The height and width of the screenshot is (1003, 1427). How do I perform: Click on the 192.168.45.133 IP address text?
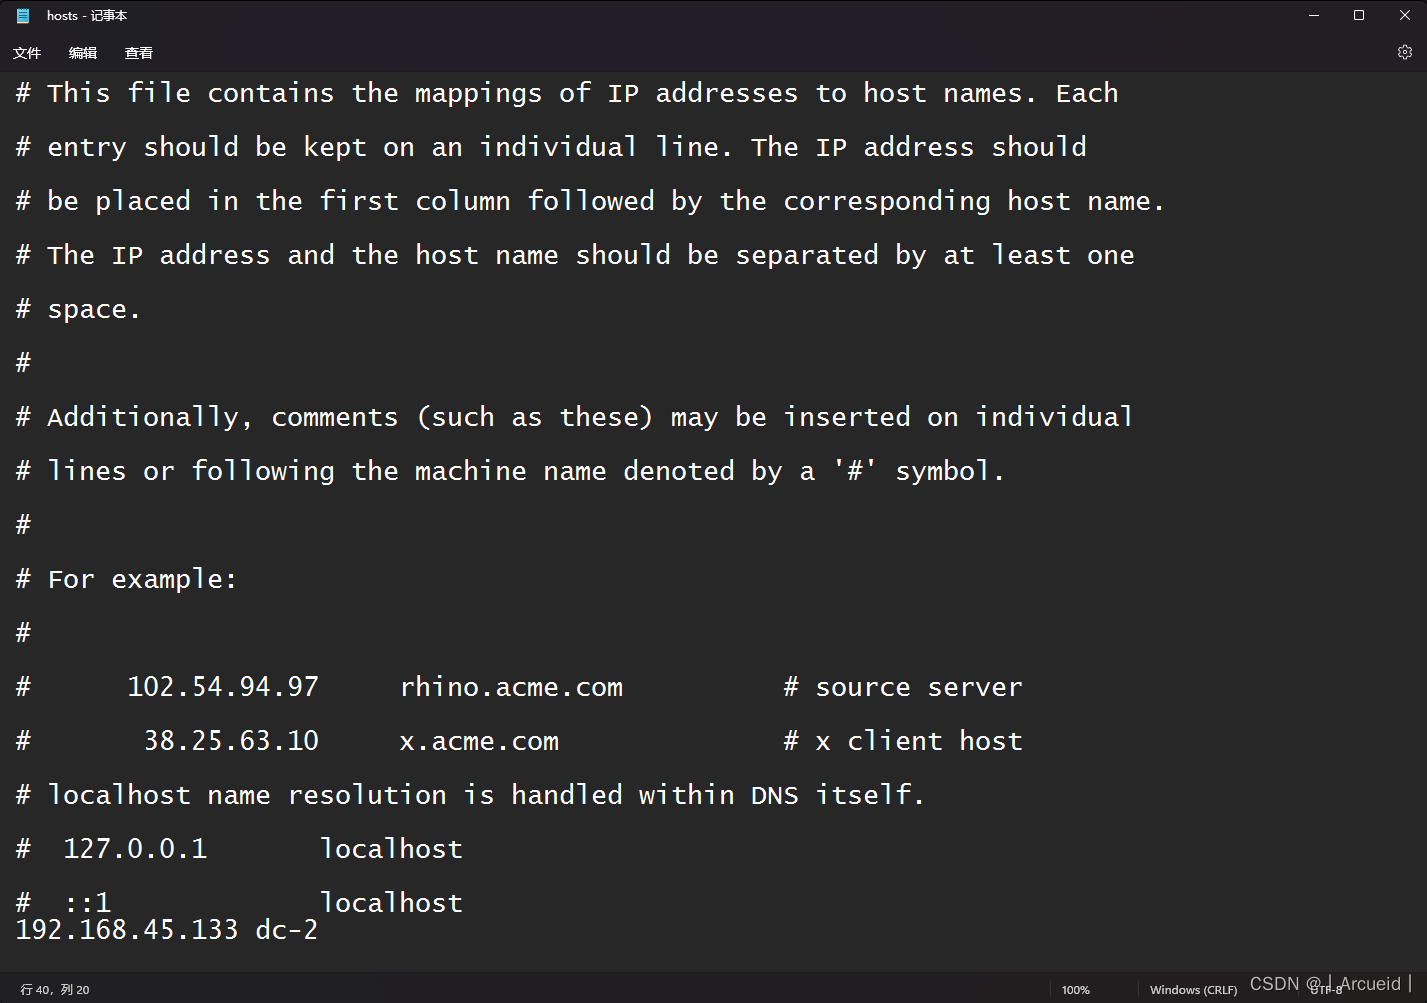click(127, 930)
